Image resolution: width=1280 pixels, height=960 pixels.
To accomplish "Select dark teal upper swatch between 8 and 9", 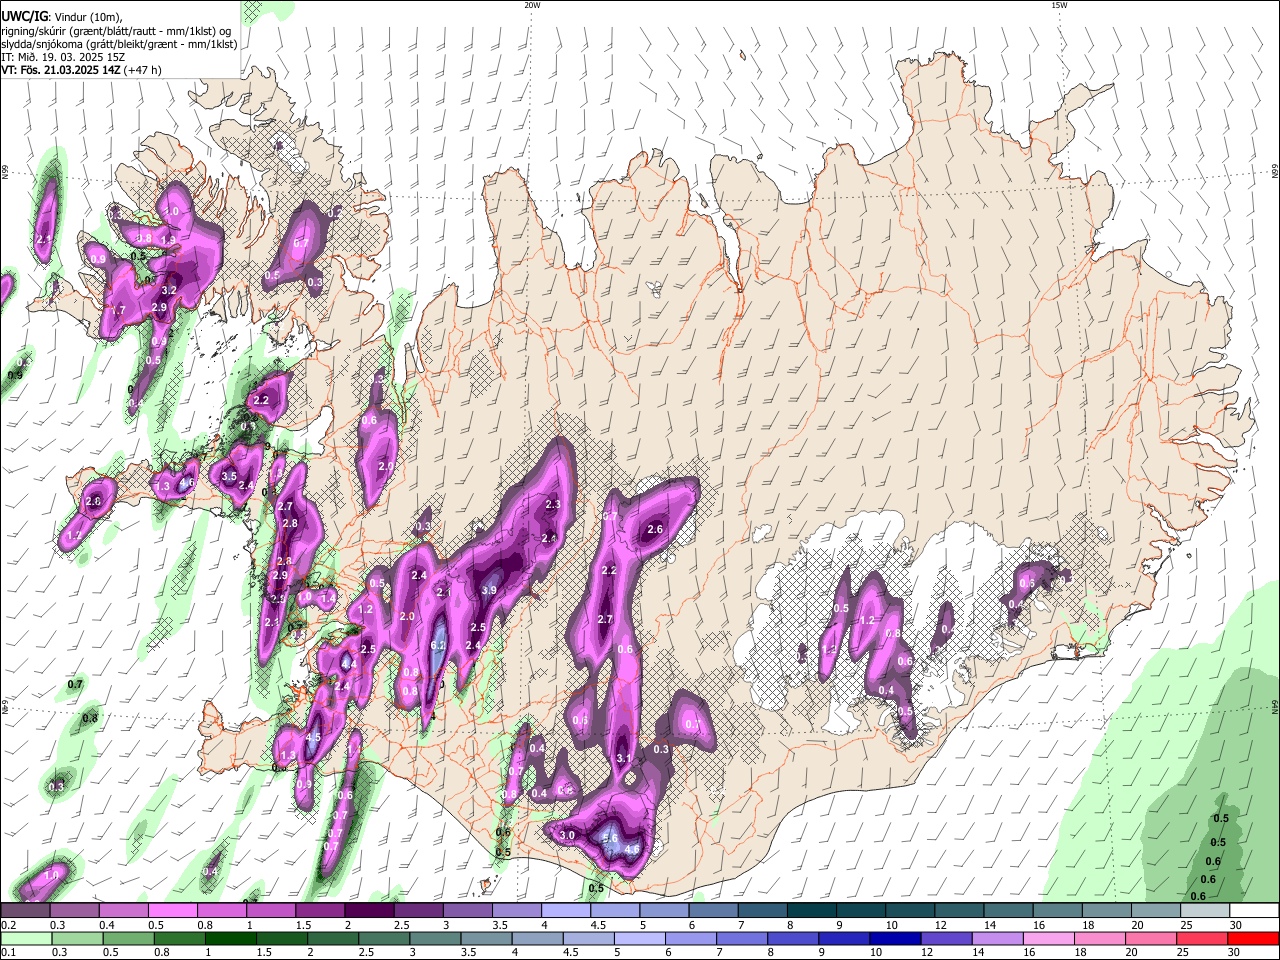I will coord(812,911).
